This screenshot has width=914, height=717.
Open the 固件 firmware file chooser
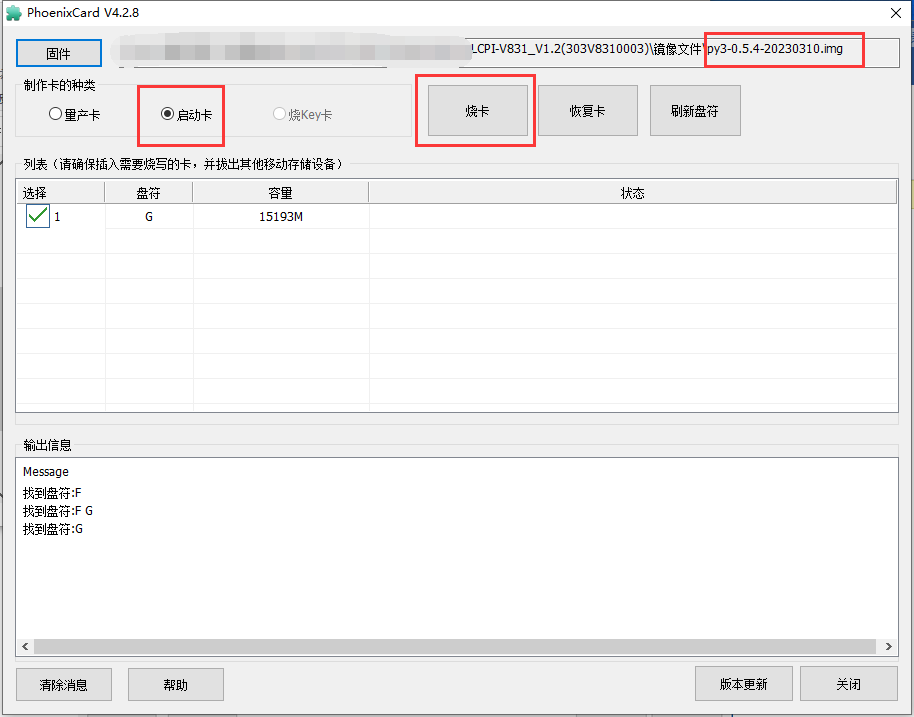coord(58,54)
